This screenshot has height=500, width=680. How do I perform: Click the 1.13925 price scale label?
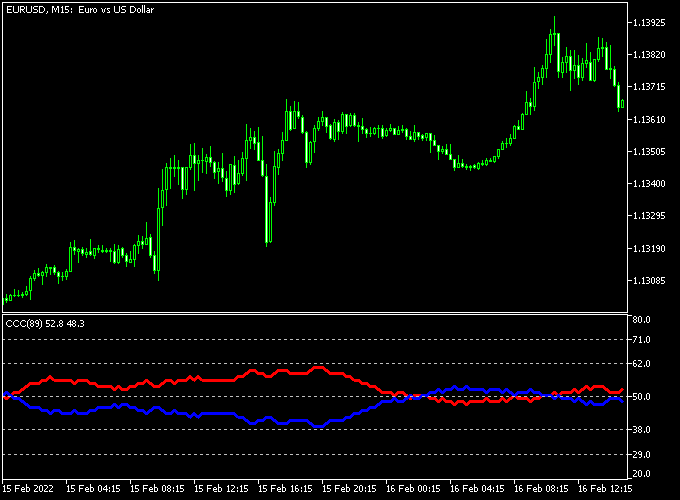(649, 23)
